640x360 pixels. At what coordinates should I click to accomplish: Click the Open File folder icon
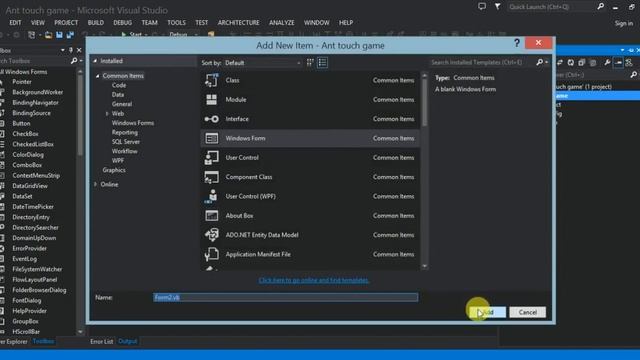point(48,35)
